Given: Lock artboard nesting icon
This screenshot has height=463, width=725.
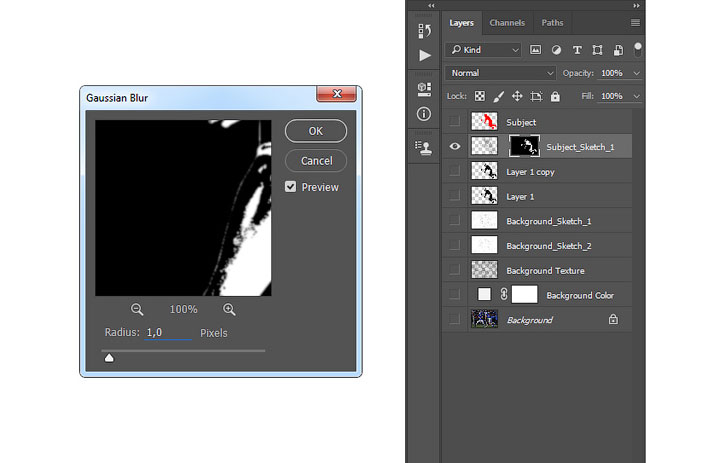Looking at the screenshot, I should pos(536,96).
